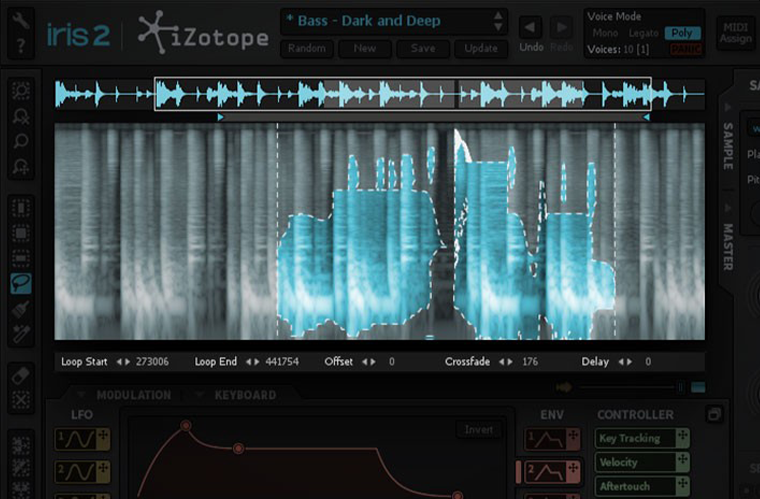
Task: Select the zoom in tool
Action: (21, 166)
